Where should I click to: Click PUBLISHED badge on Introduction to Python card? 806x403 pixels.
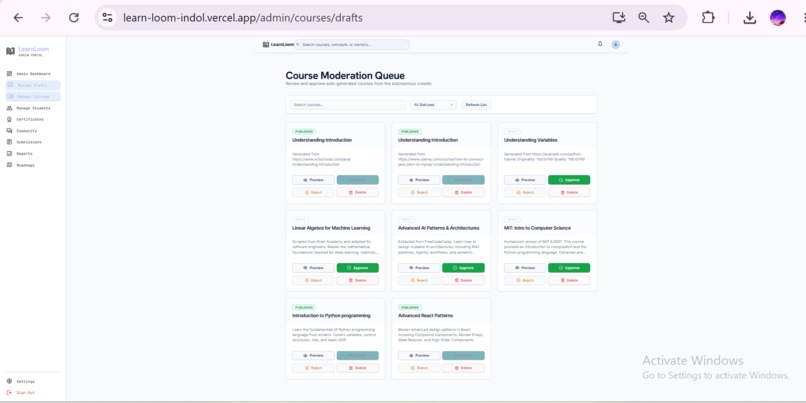point(304,307)
